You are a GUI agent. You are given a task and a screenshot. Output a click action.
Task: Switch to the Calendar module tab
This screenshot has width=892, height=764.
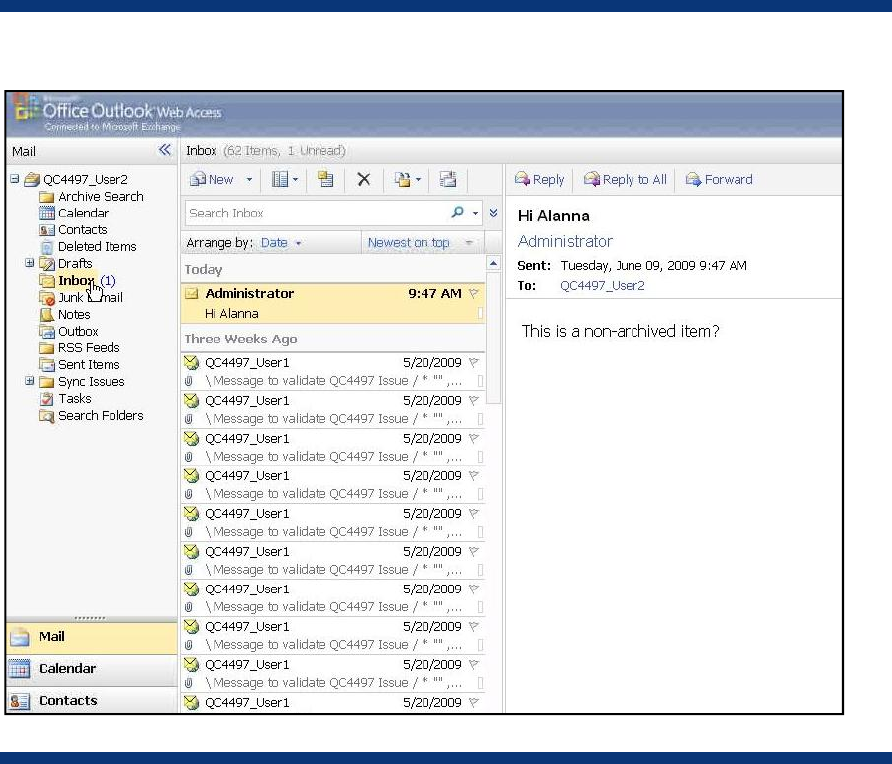pos(92,669)
